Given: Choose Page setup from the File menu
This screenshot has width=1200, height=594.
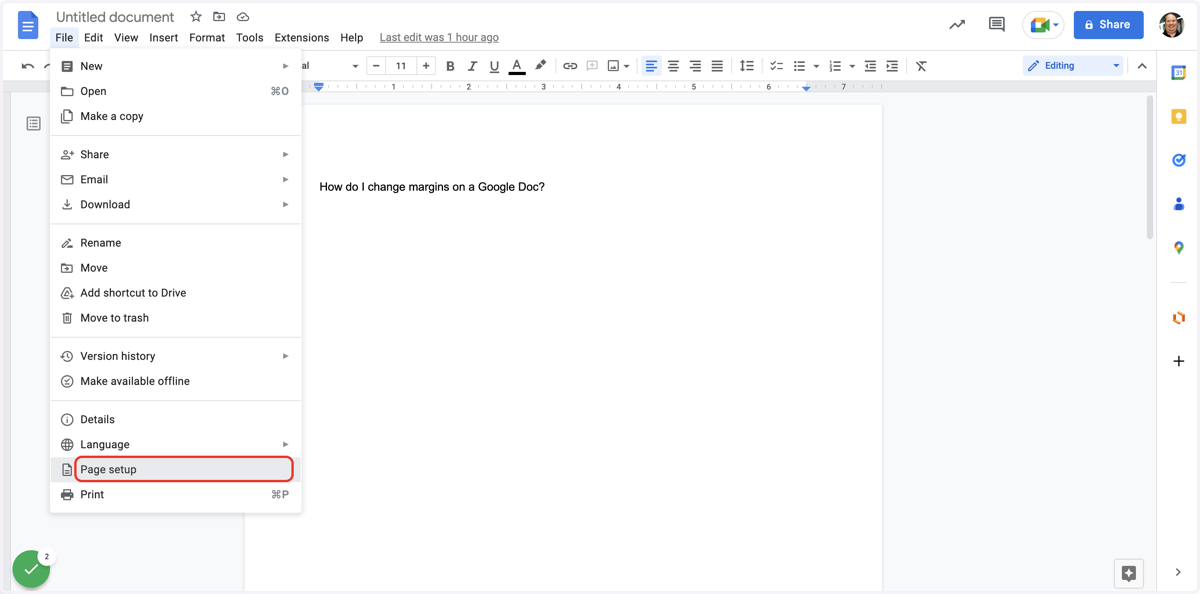Looking at the screenshot, I should [176, 469].
